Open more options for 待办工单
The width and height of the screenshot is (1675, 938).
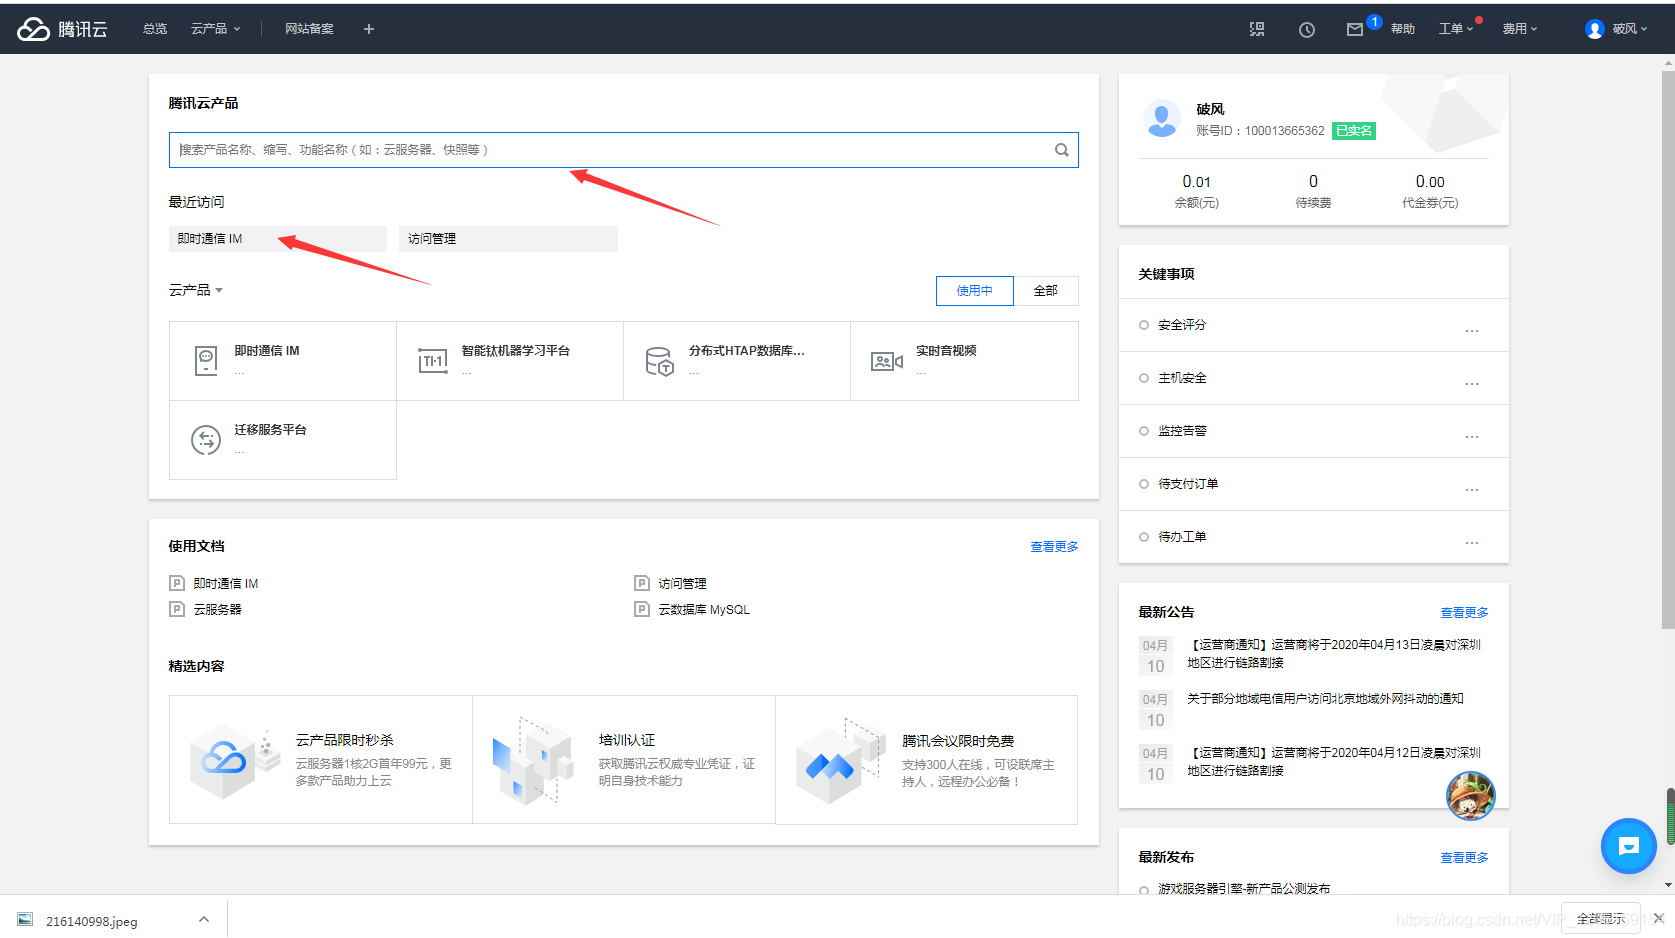tap(1472, 543)
